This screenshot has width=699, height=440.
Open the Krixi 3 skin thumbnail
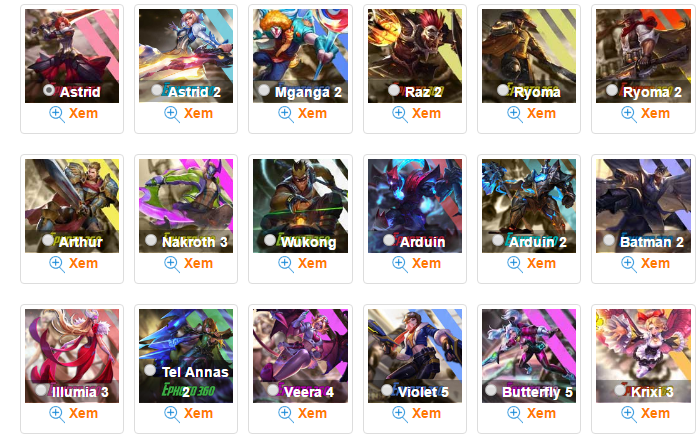coord(643,356)
